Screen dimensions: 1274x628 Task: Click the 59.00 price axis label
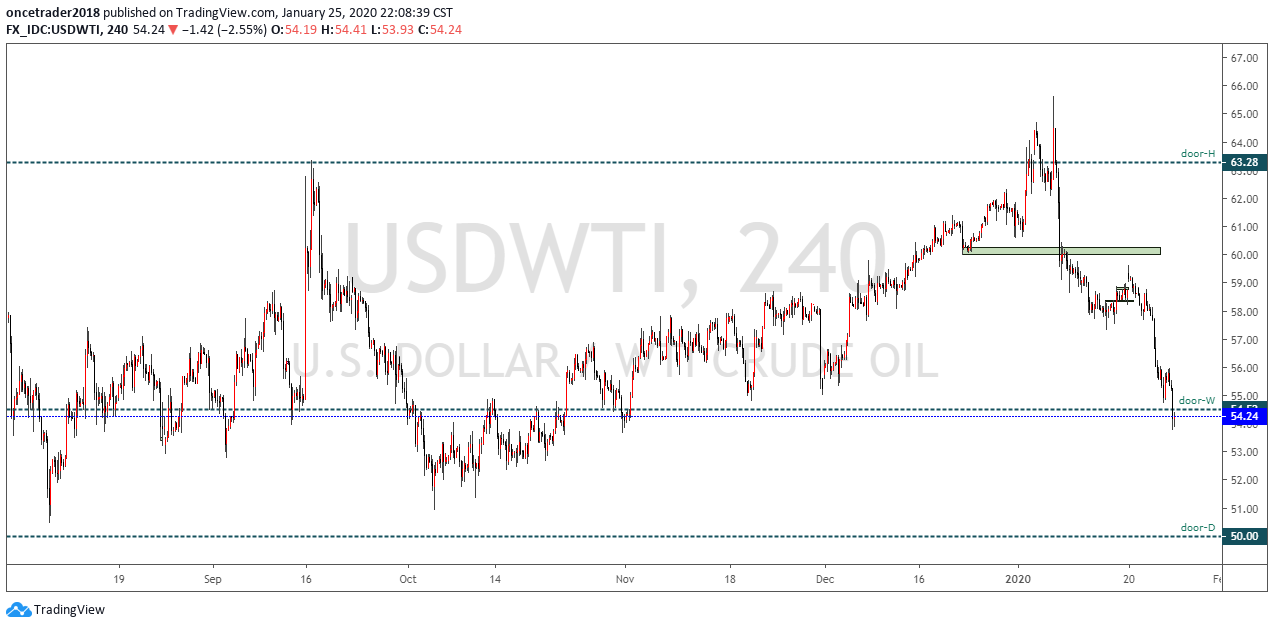1244,283
